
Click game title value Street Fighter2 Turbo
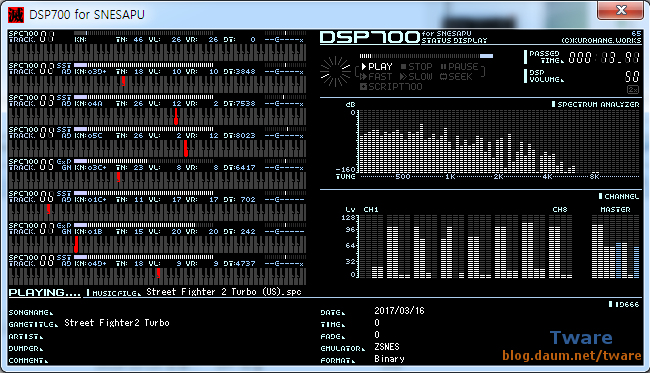tap(117, 323)
